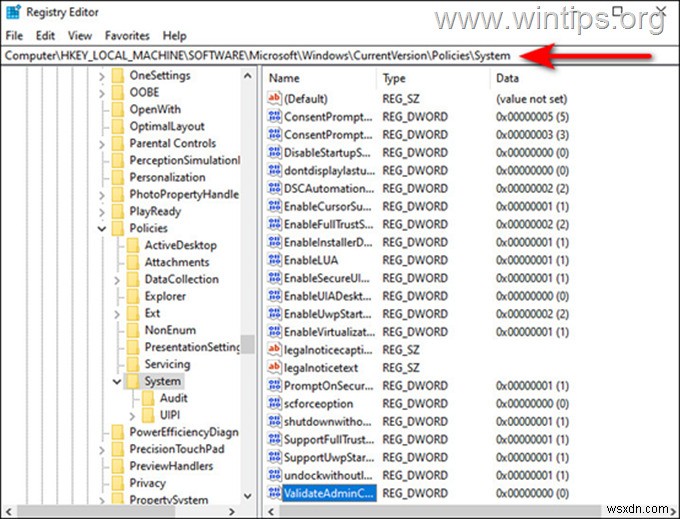Open the Favorites menu

[127, 36]
